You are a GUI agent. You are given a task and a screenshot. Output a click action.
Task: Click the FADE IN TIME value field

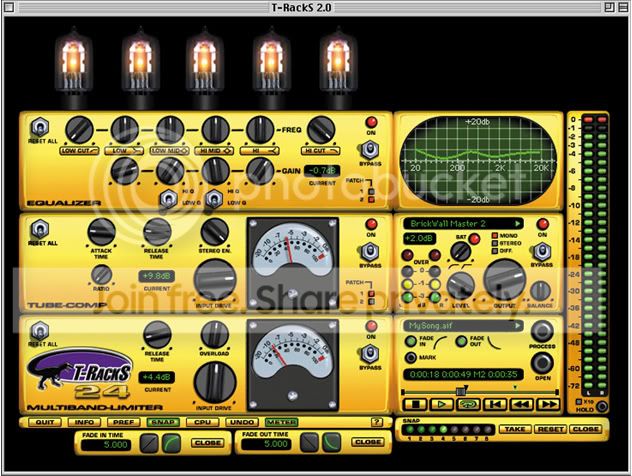[106, 445]
